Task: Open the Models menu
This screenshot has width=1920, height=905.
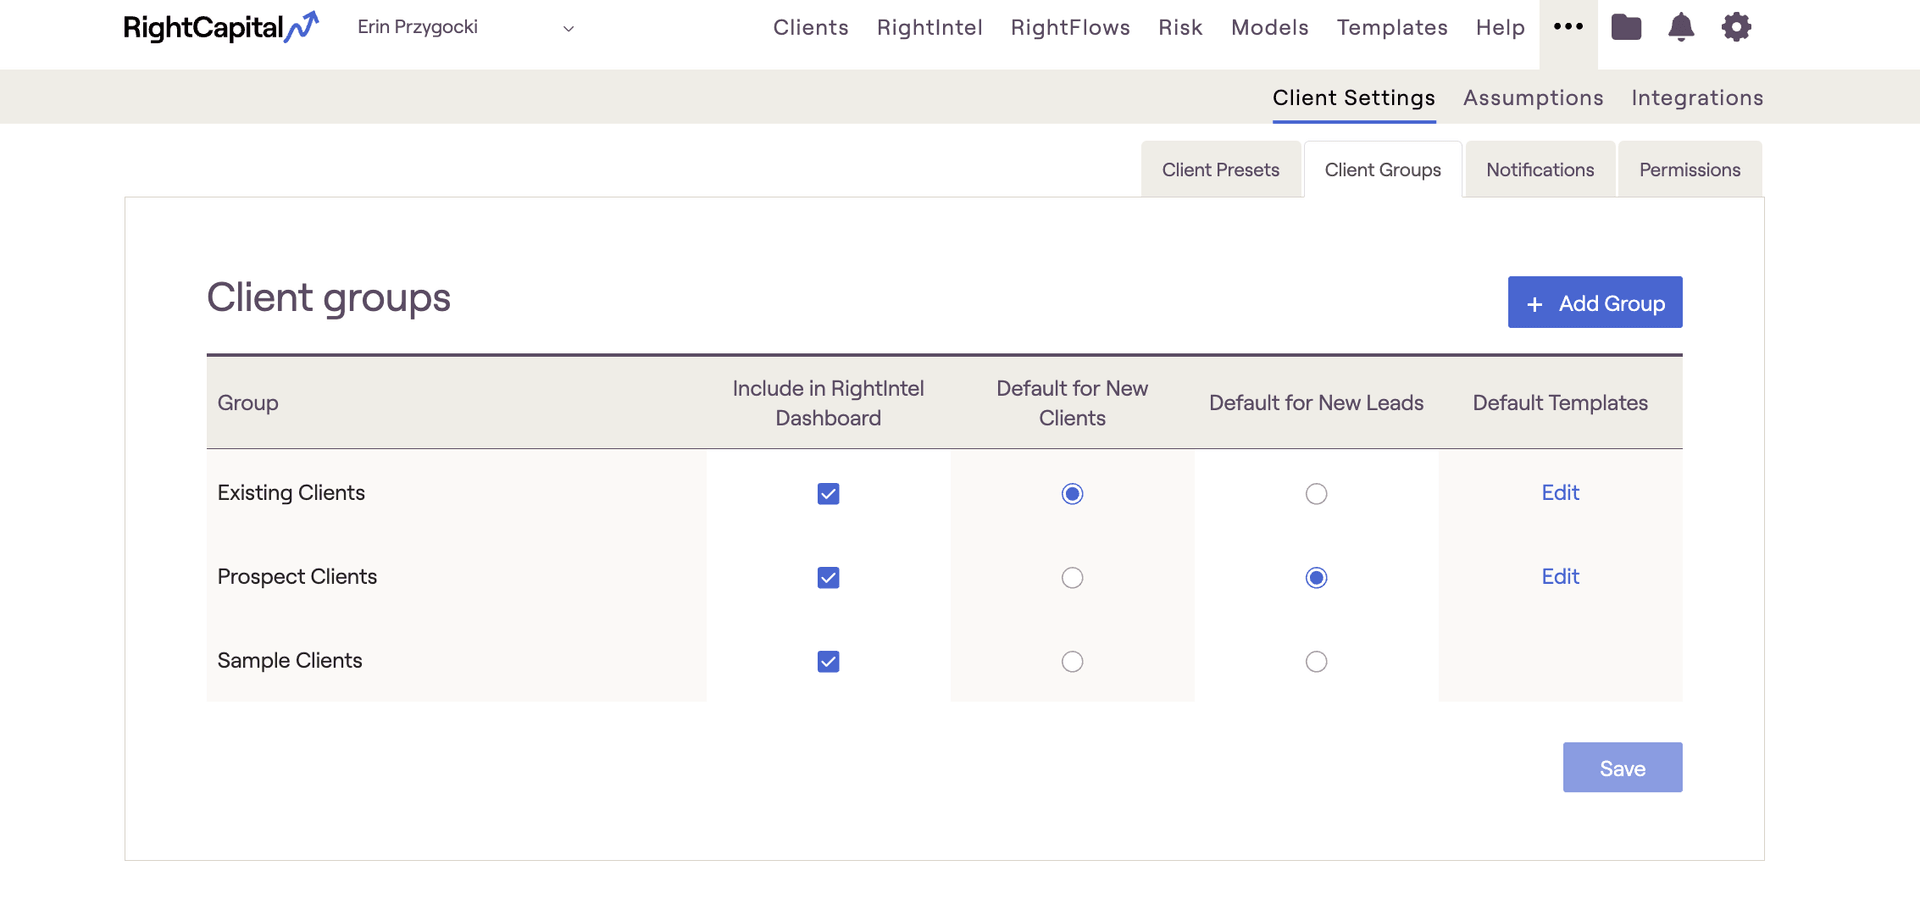Action: [x=1270, y=27]
